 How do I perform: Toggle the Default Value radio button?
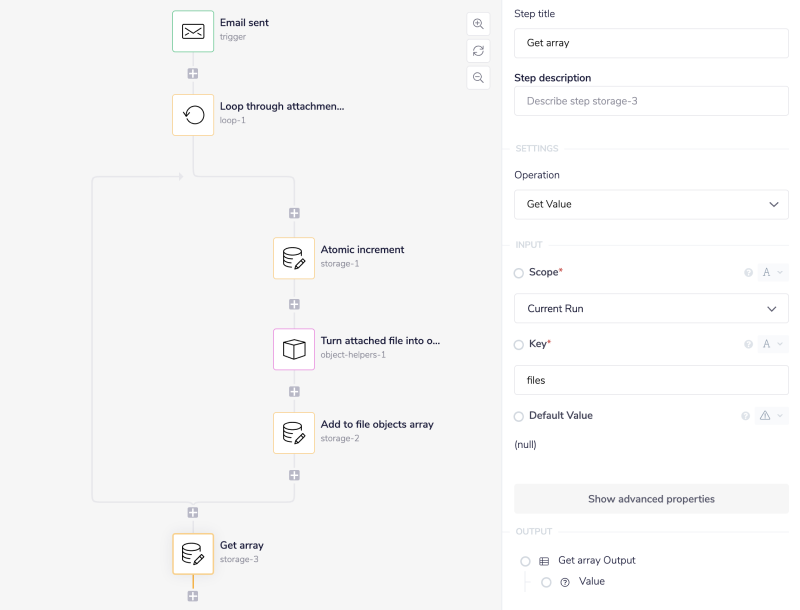click(519, 416)
